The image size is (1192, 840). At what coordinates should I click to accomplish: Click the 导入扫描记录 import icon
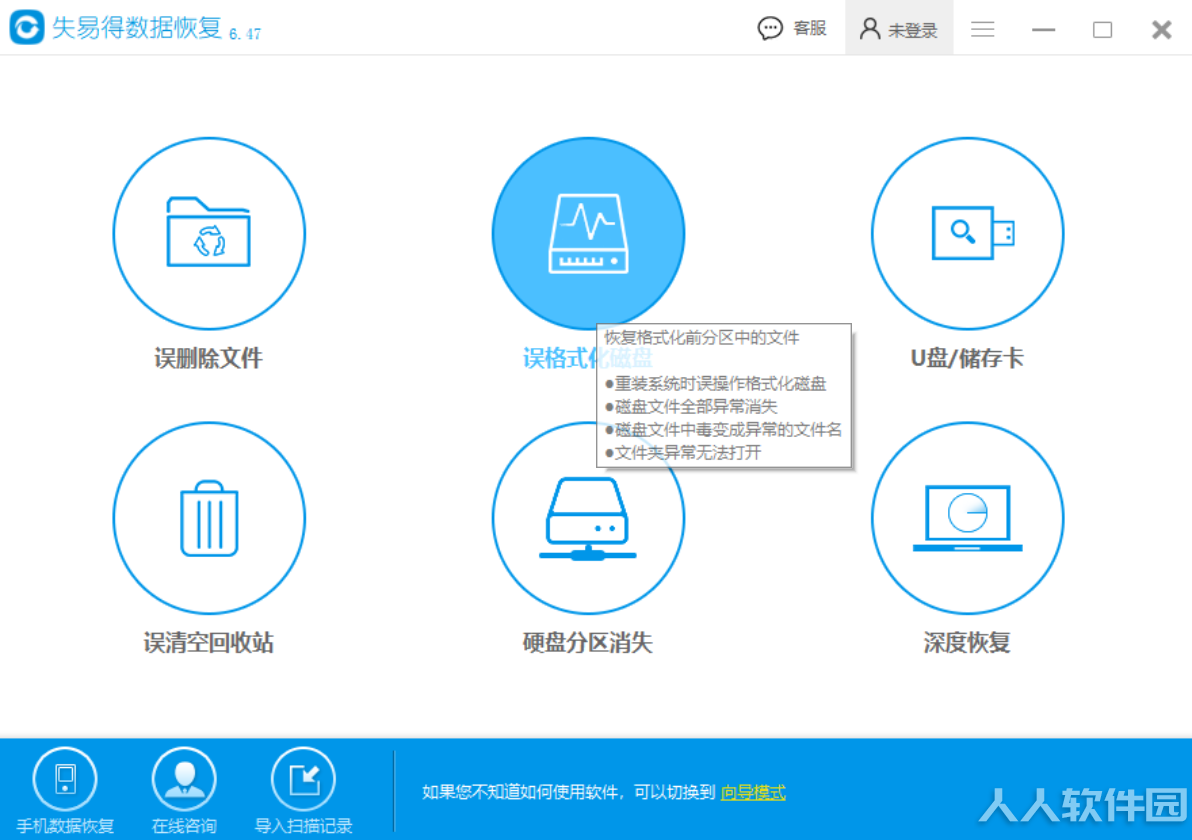(x=303, y=779)
